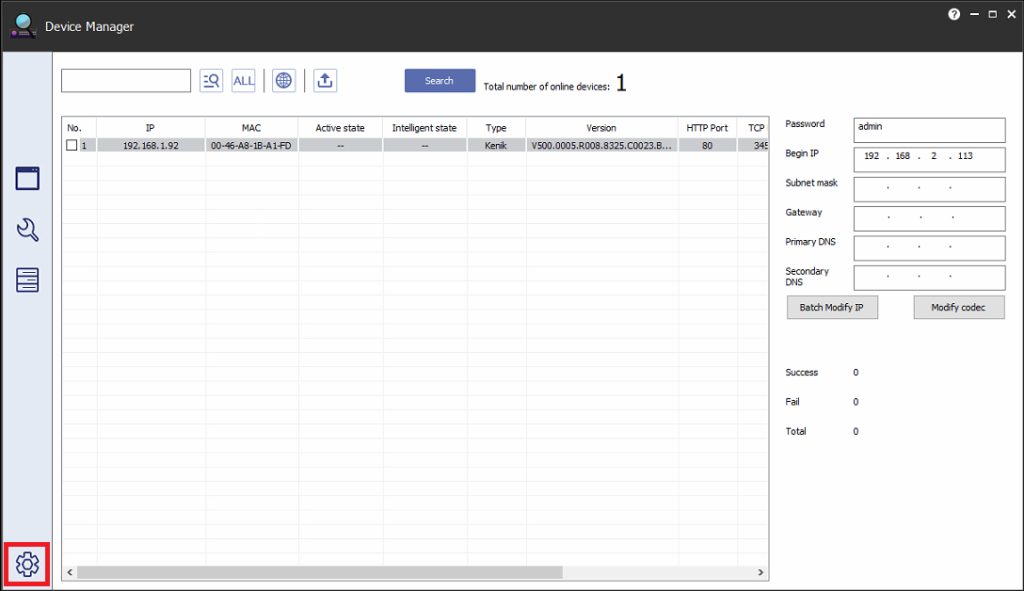
Task: Click the help question mark icon in title bar
Action: pyautogui.click(x=953, y=14)
